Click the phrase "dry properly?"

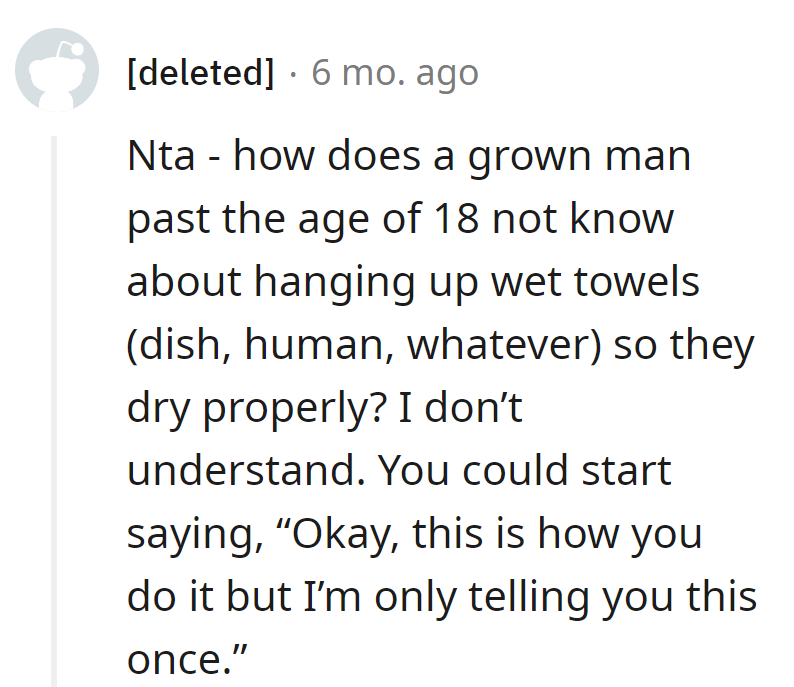pos(264,409)
